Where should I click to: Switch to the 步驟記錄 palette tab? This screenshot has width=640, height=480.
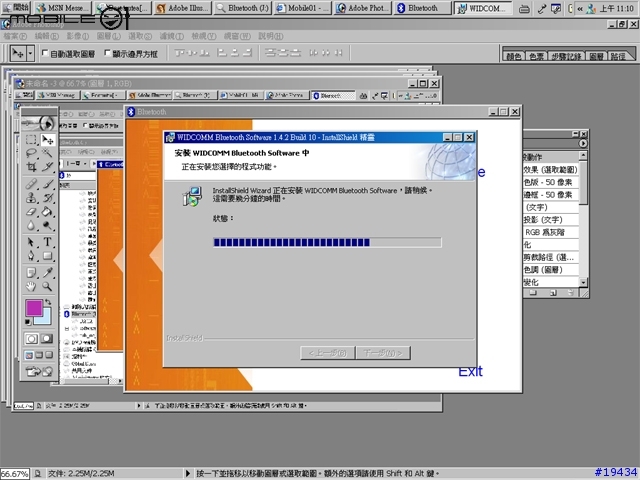pos(566,56)
